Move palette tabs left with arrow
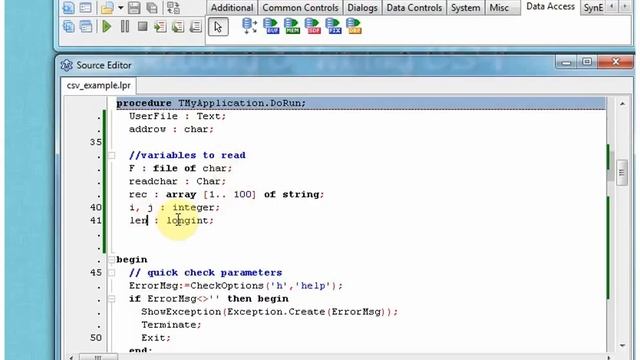This screenshot has height=360, width=640. pos(611,7)
